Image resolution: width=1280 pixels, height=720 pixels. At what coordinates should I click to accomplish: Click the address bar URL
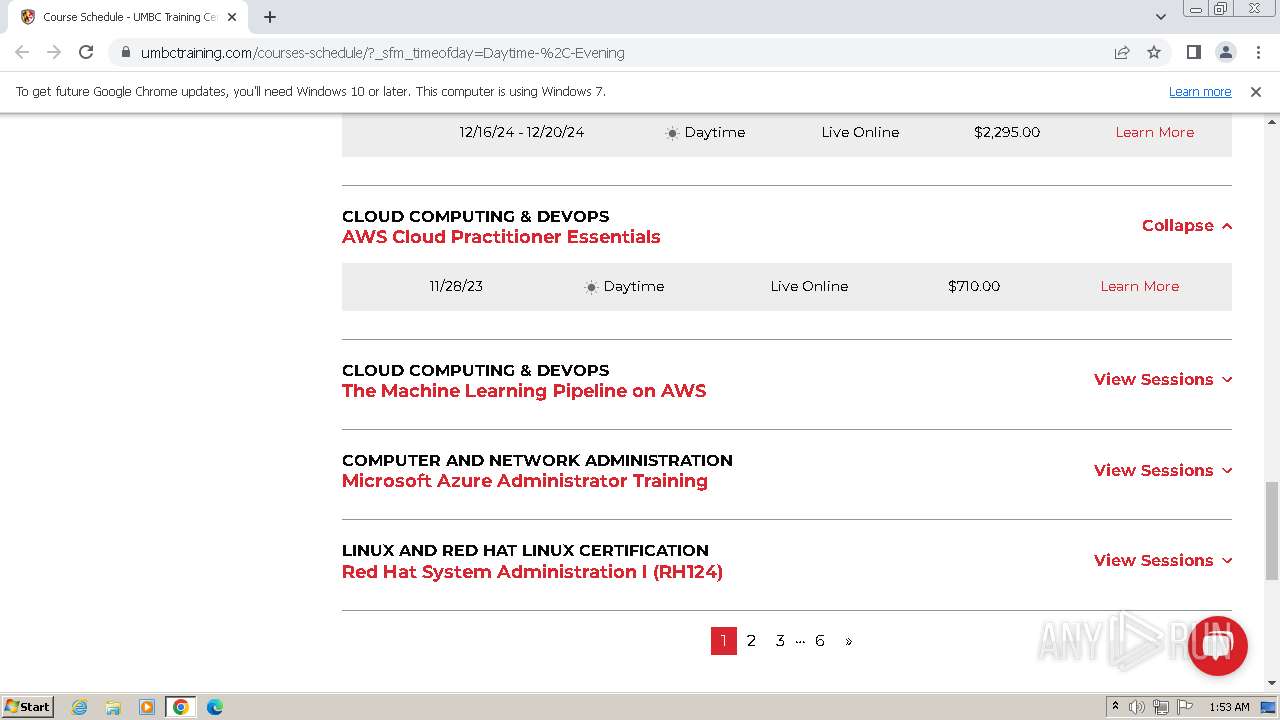pos(382,53)
